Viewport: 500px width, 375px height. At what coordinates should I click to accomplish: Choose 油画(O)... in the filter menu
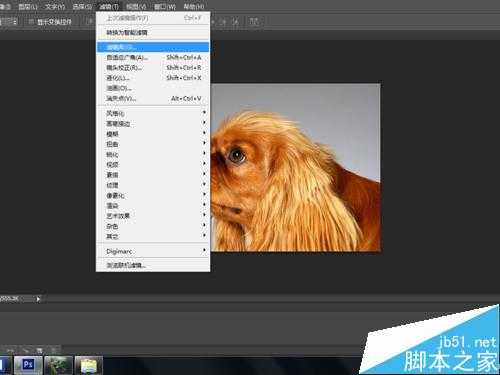click(153, 88)
